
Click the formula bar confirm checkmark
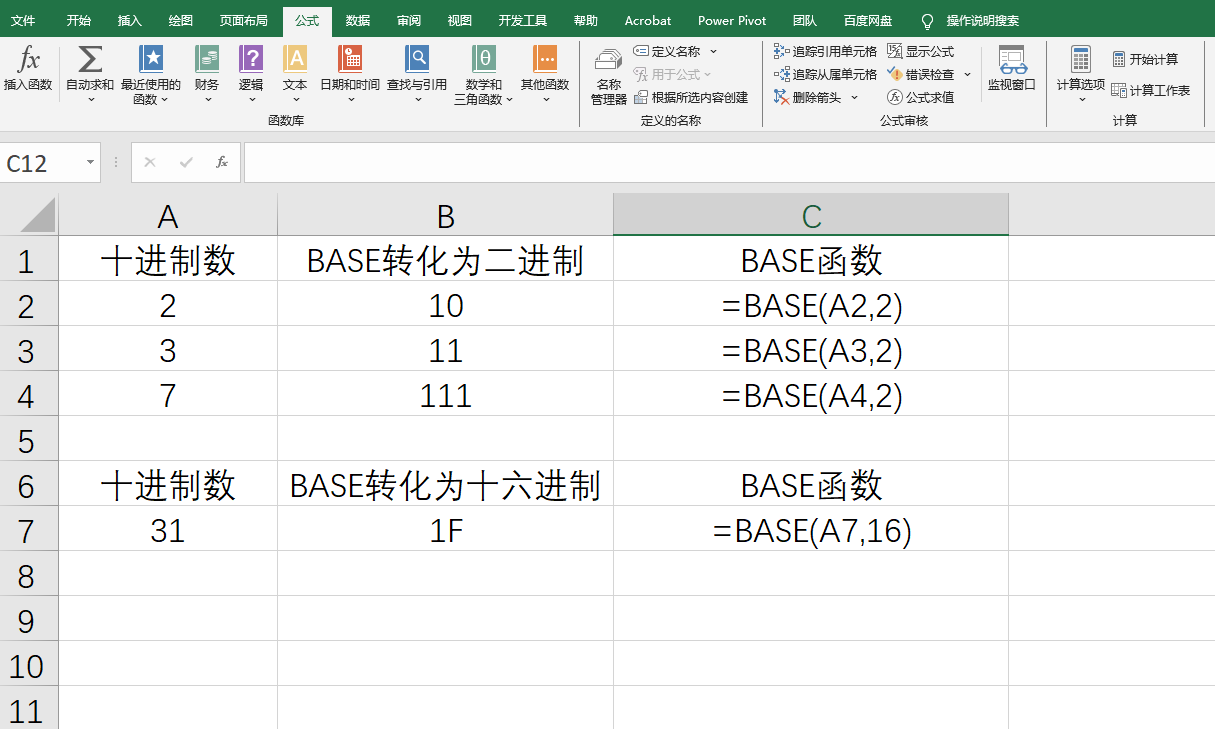pyautogui.click(x=186, y=162)
